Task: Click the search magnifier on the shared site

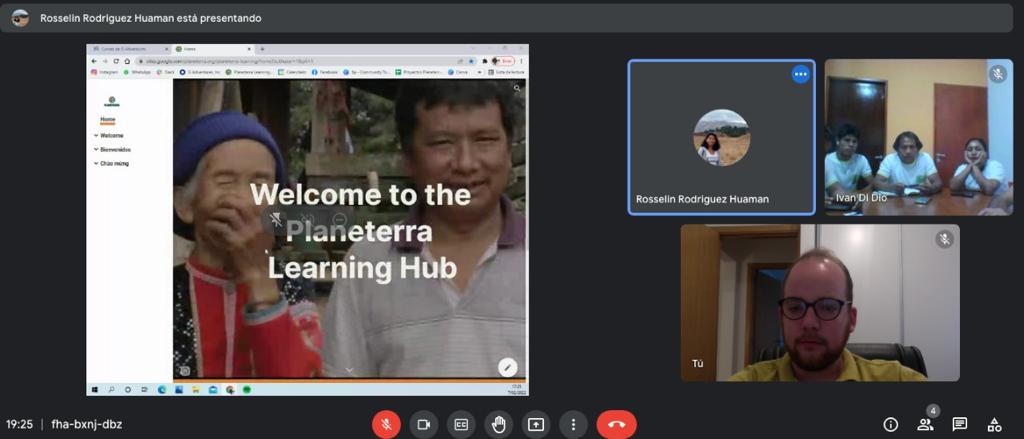Action: [x=517, y=88]
